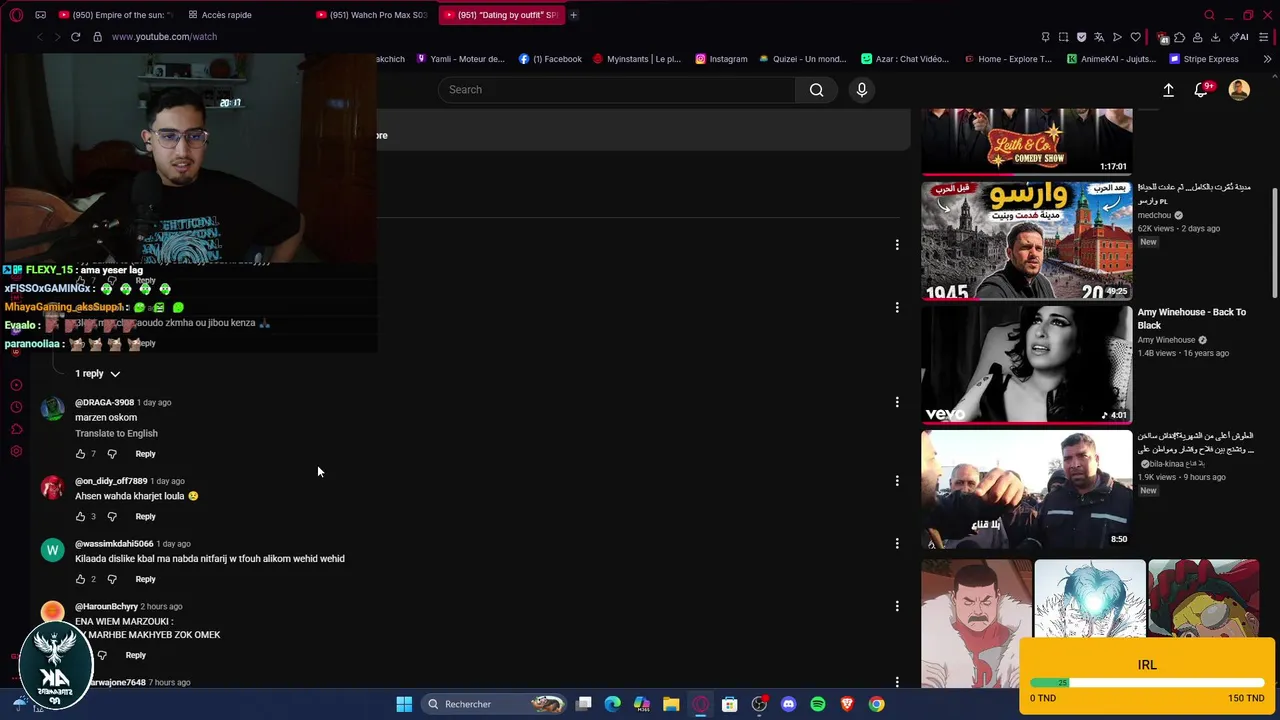Select the 'Dating by outfit' tab
Screen dimensions: 1280x720
[500, 15]
